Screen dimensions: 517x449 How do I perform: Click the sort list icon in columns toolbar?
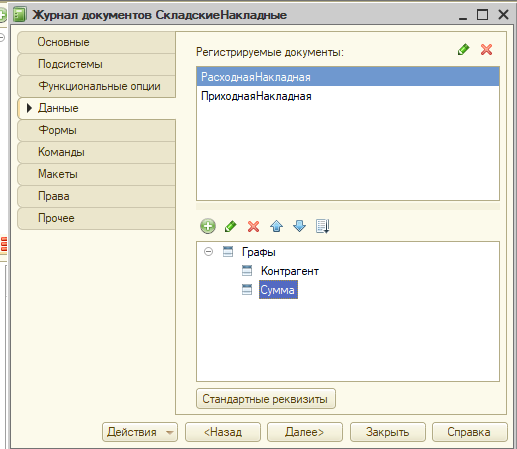click(x=322, y=226)
